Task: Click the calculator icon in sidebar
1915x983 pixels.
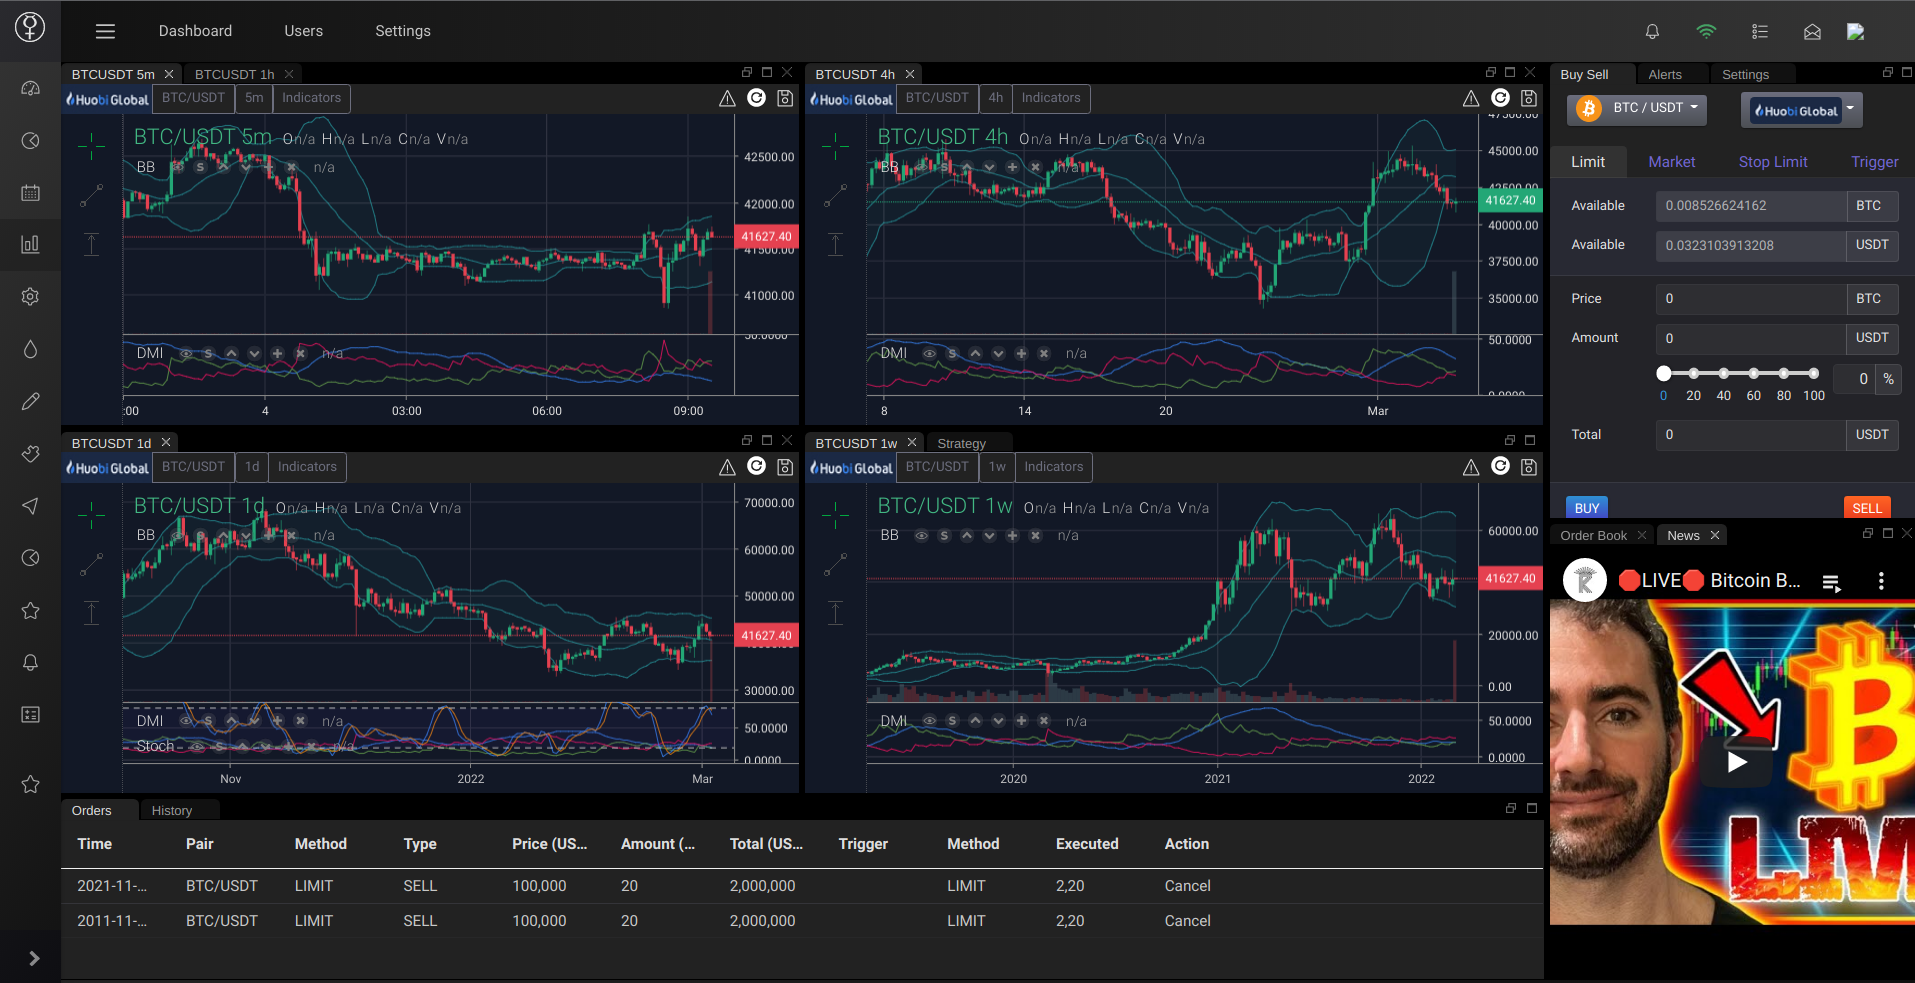Action: click(31, 714)
